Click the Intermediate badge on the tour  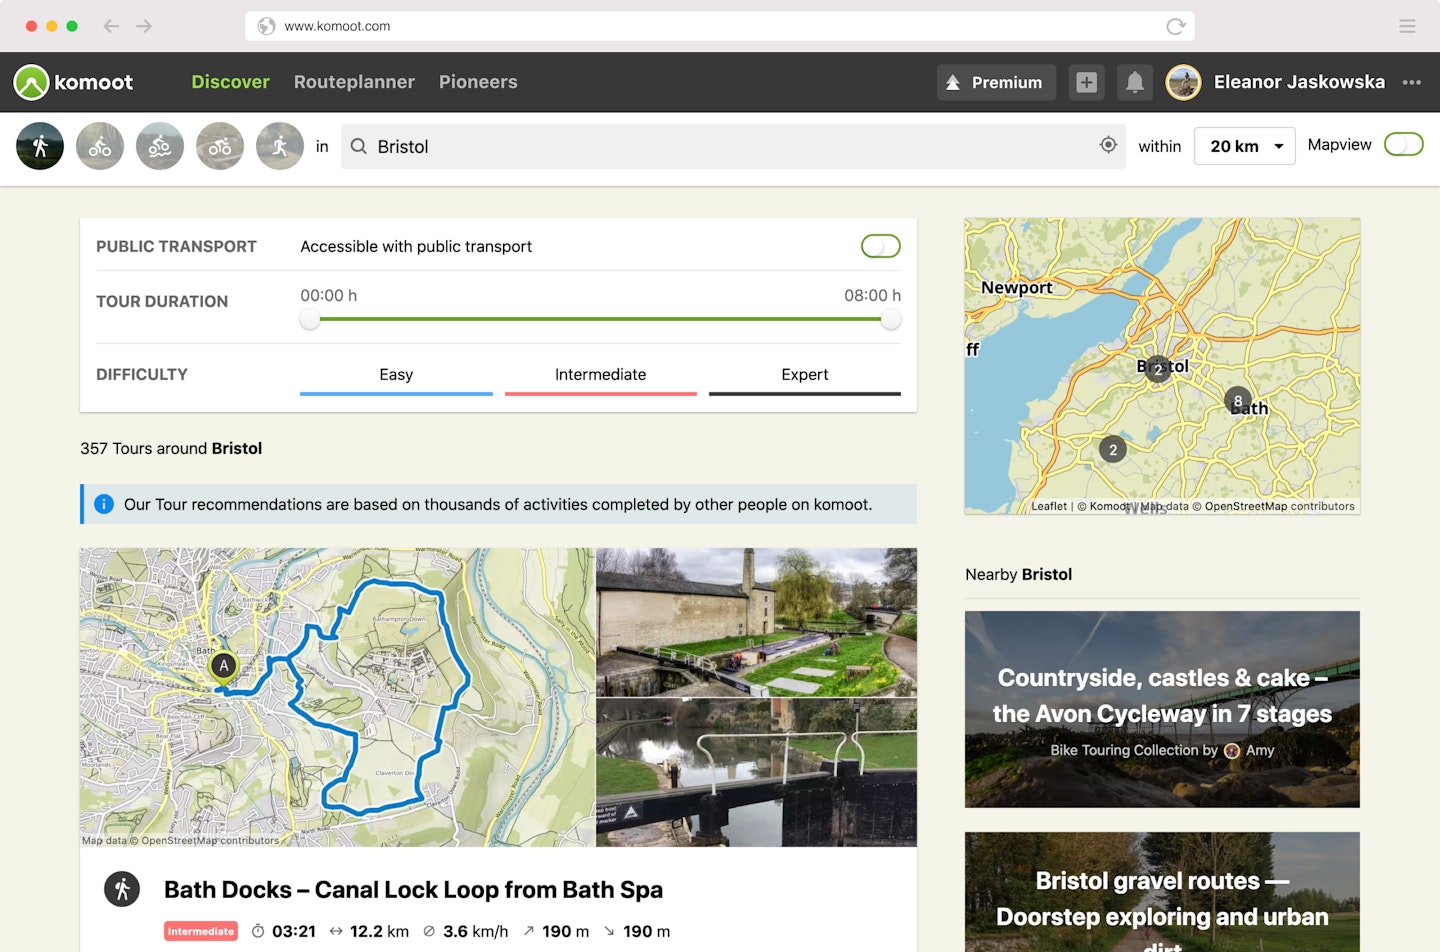pyautogui.click(x=201, y=931)
